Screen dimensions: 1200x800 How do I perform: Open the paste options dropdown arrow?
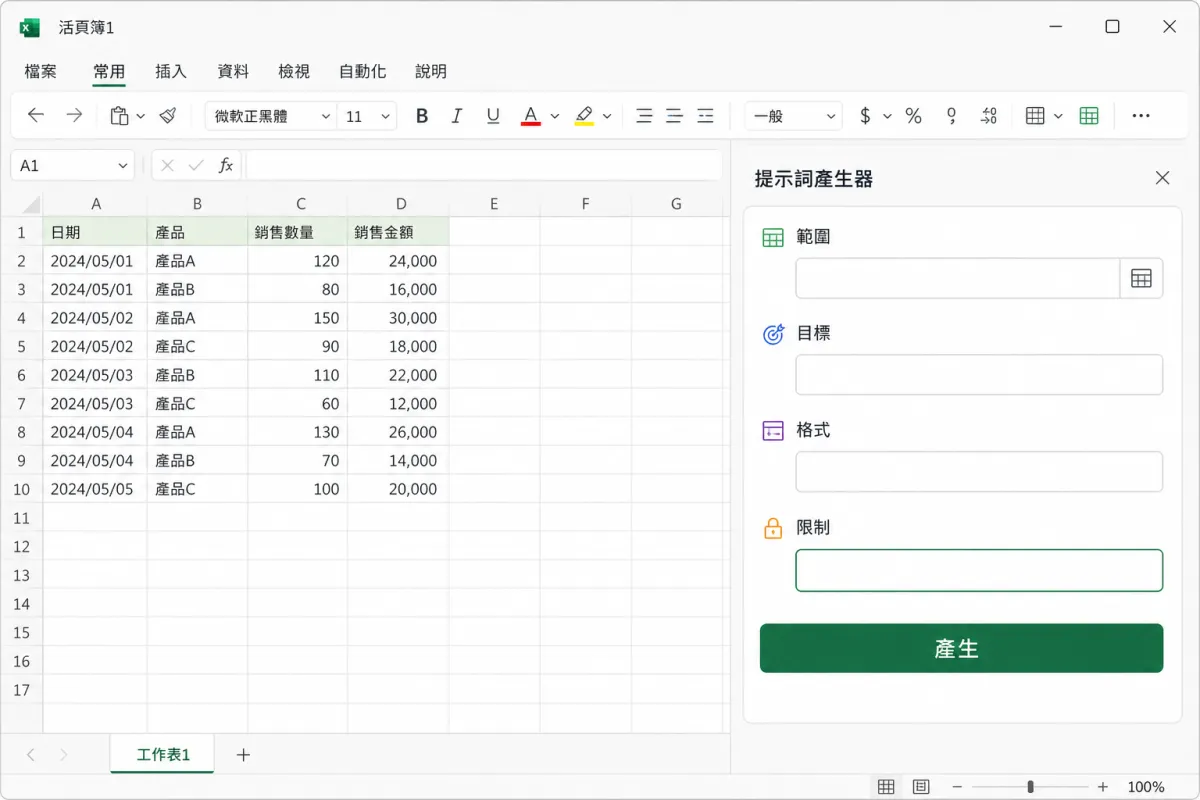[x=141, y=116]
